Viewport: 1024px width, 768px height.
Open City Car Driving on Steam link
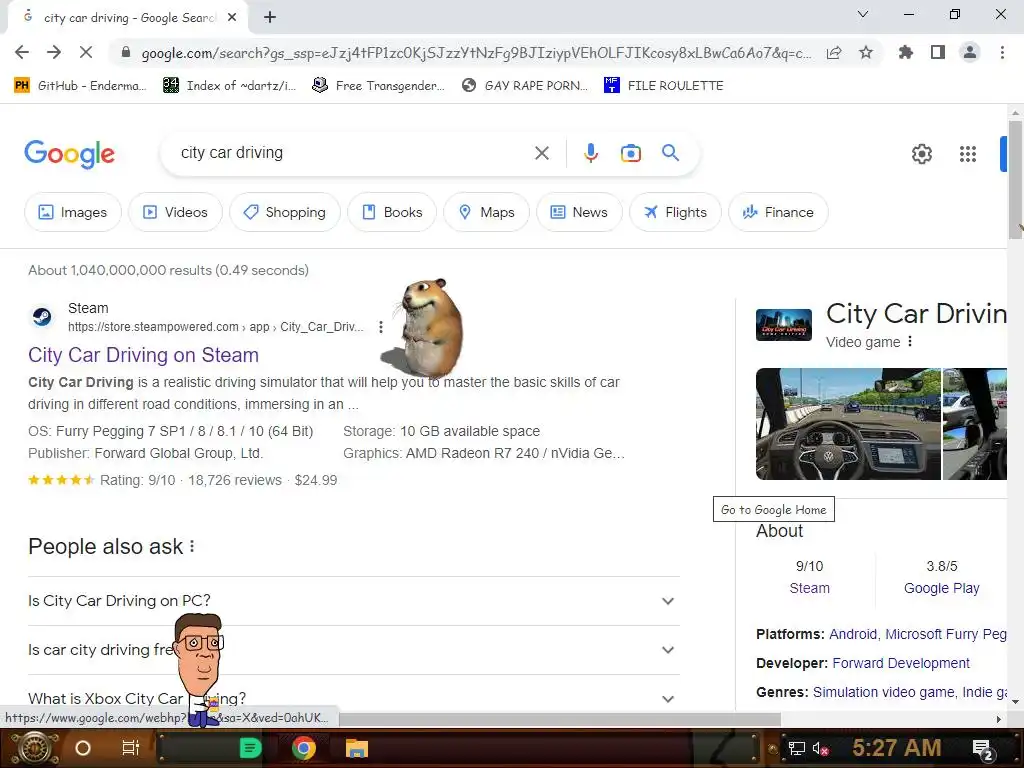pos(144,355)
